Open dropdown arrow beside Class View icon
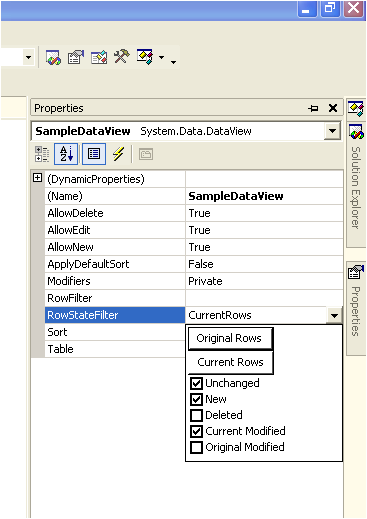This screenshot has height=519, width=367. click(162, 57)
